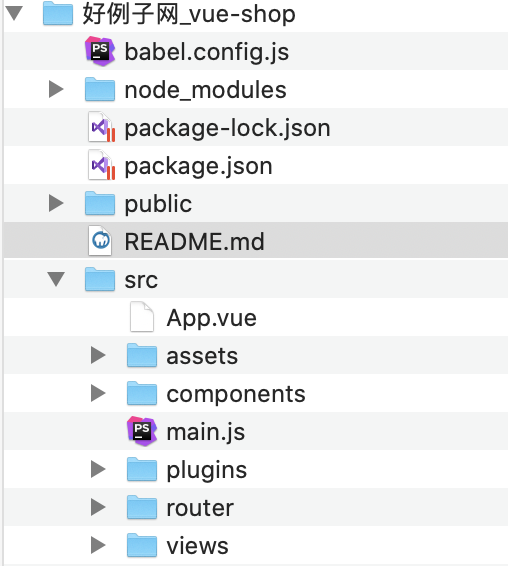
Task: Click the PhpStorm icon beside babel.config.js
Action: click(x=100, y=51)
